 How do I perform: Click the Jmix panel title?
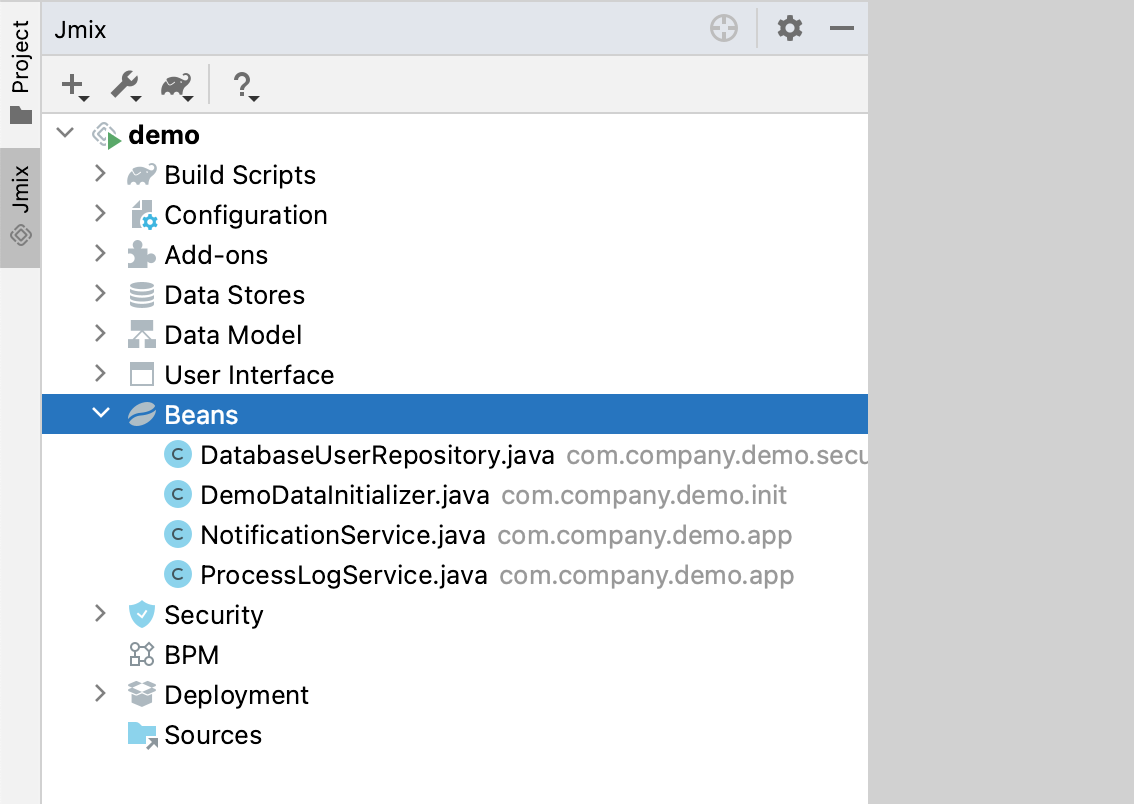coord(80,30)
